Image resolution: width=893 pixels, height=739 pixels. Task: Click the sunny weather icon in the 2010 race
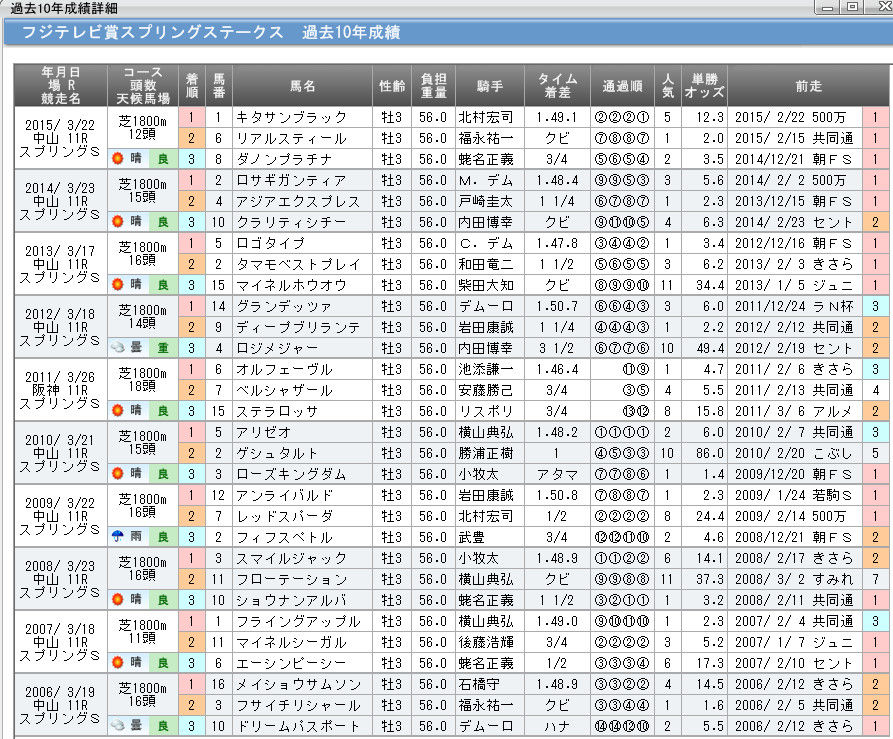(118, 473)
